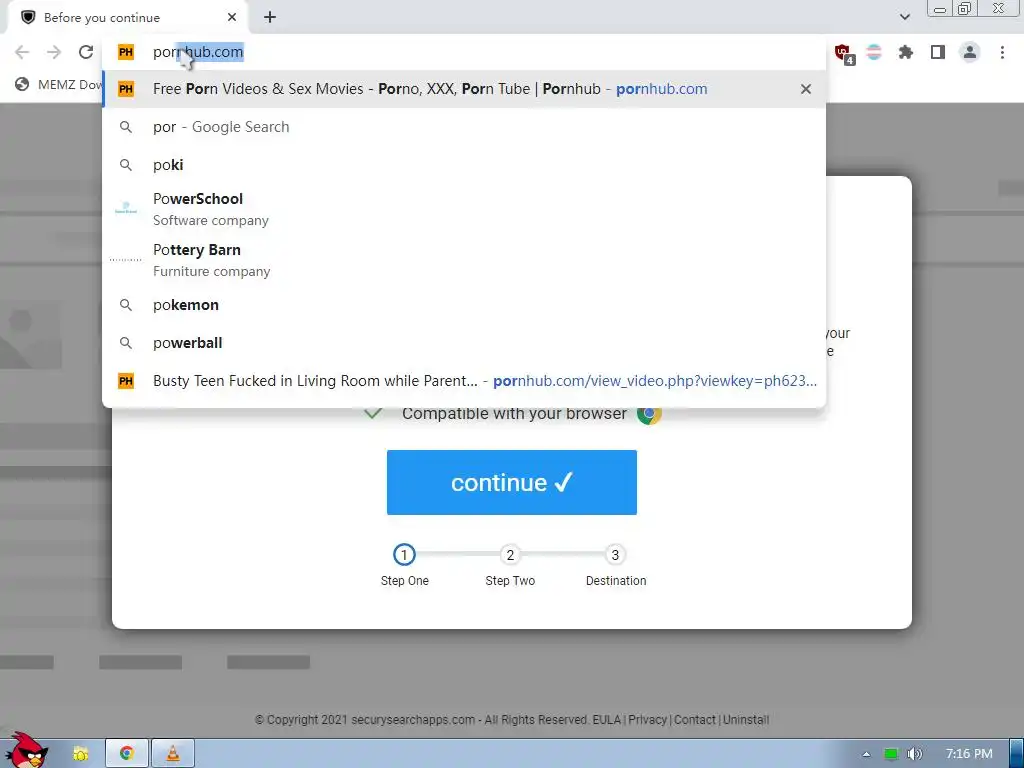Click the Destination step circle

click(x=615, y=554)
